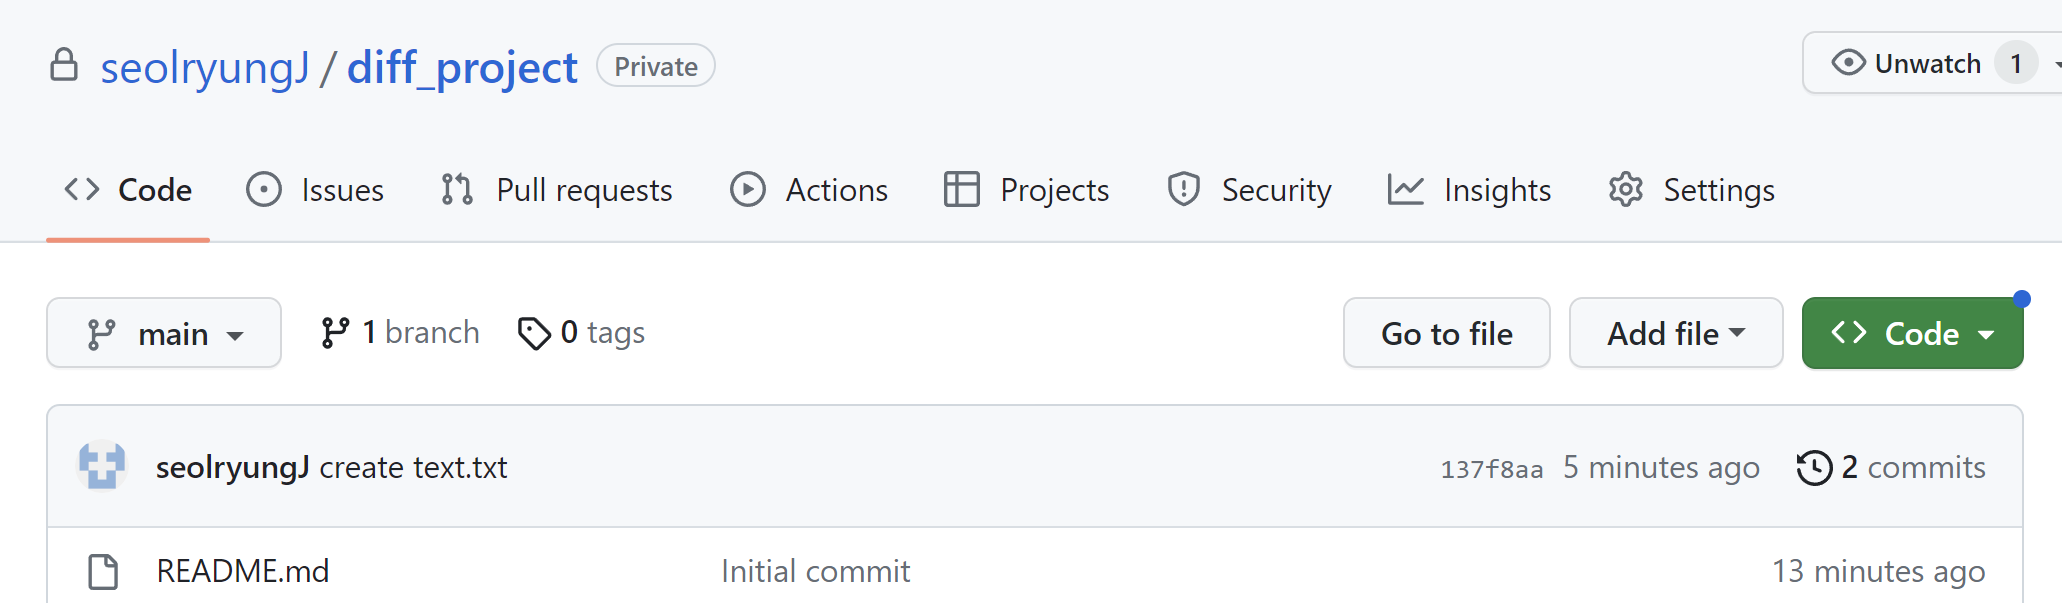This screenshot has height=603, width=2062.
Task: Click the eye icon in Unwatch button
Action: pos(1848,63)
